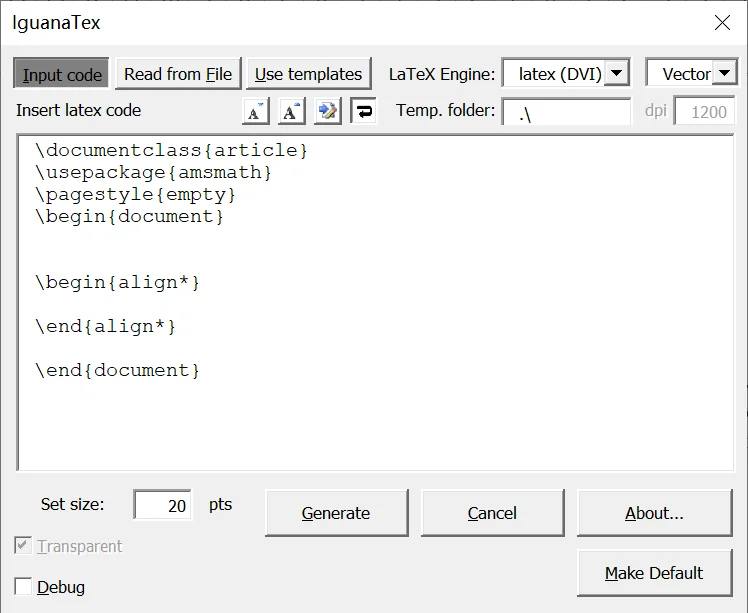Click the dpi value field
This screenshot has height=613, width=748.
pos(707,112)
